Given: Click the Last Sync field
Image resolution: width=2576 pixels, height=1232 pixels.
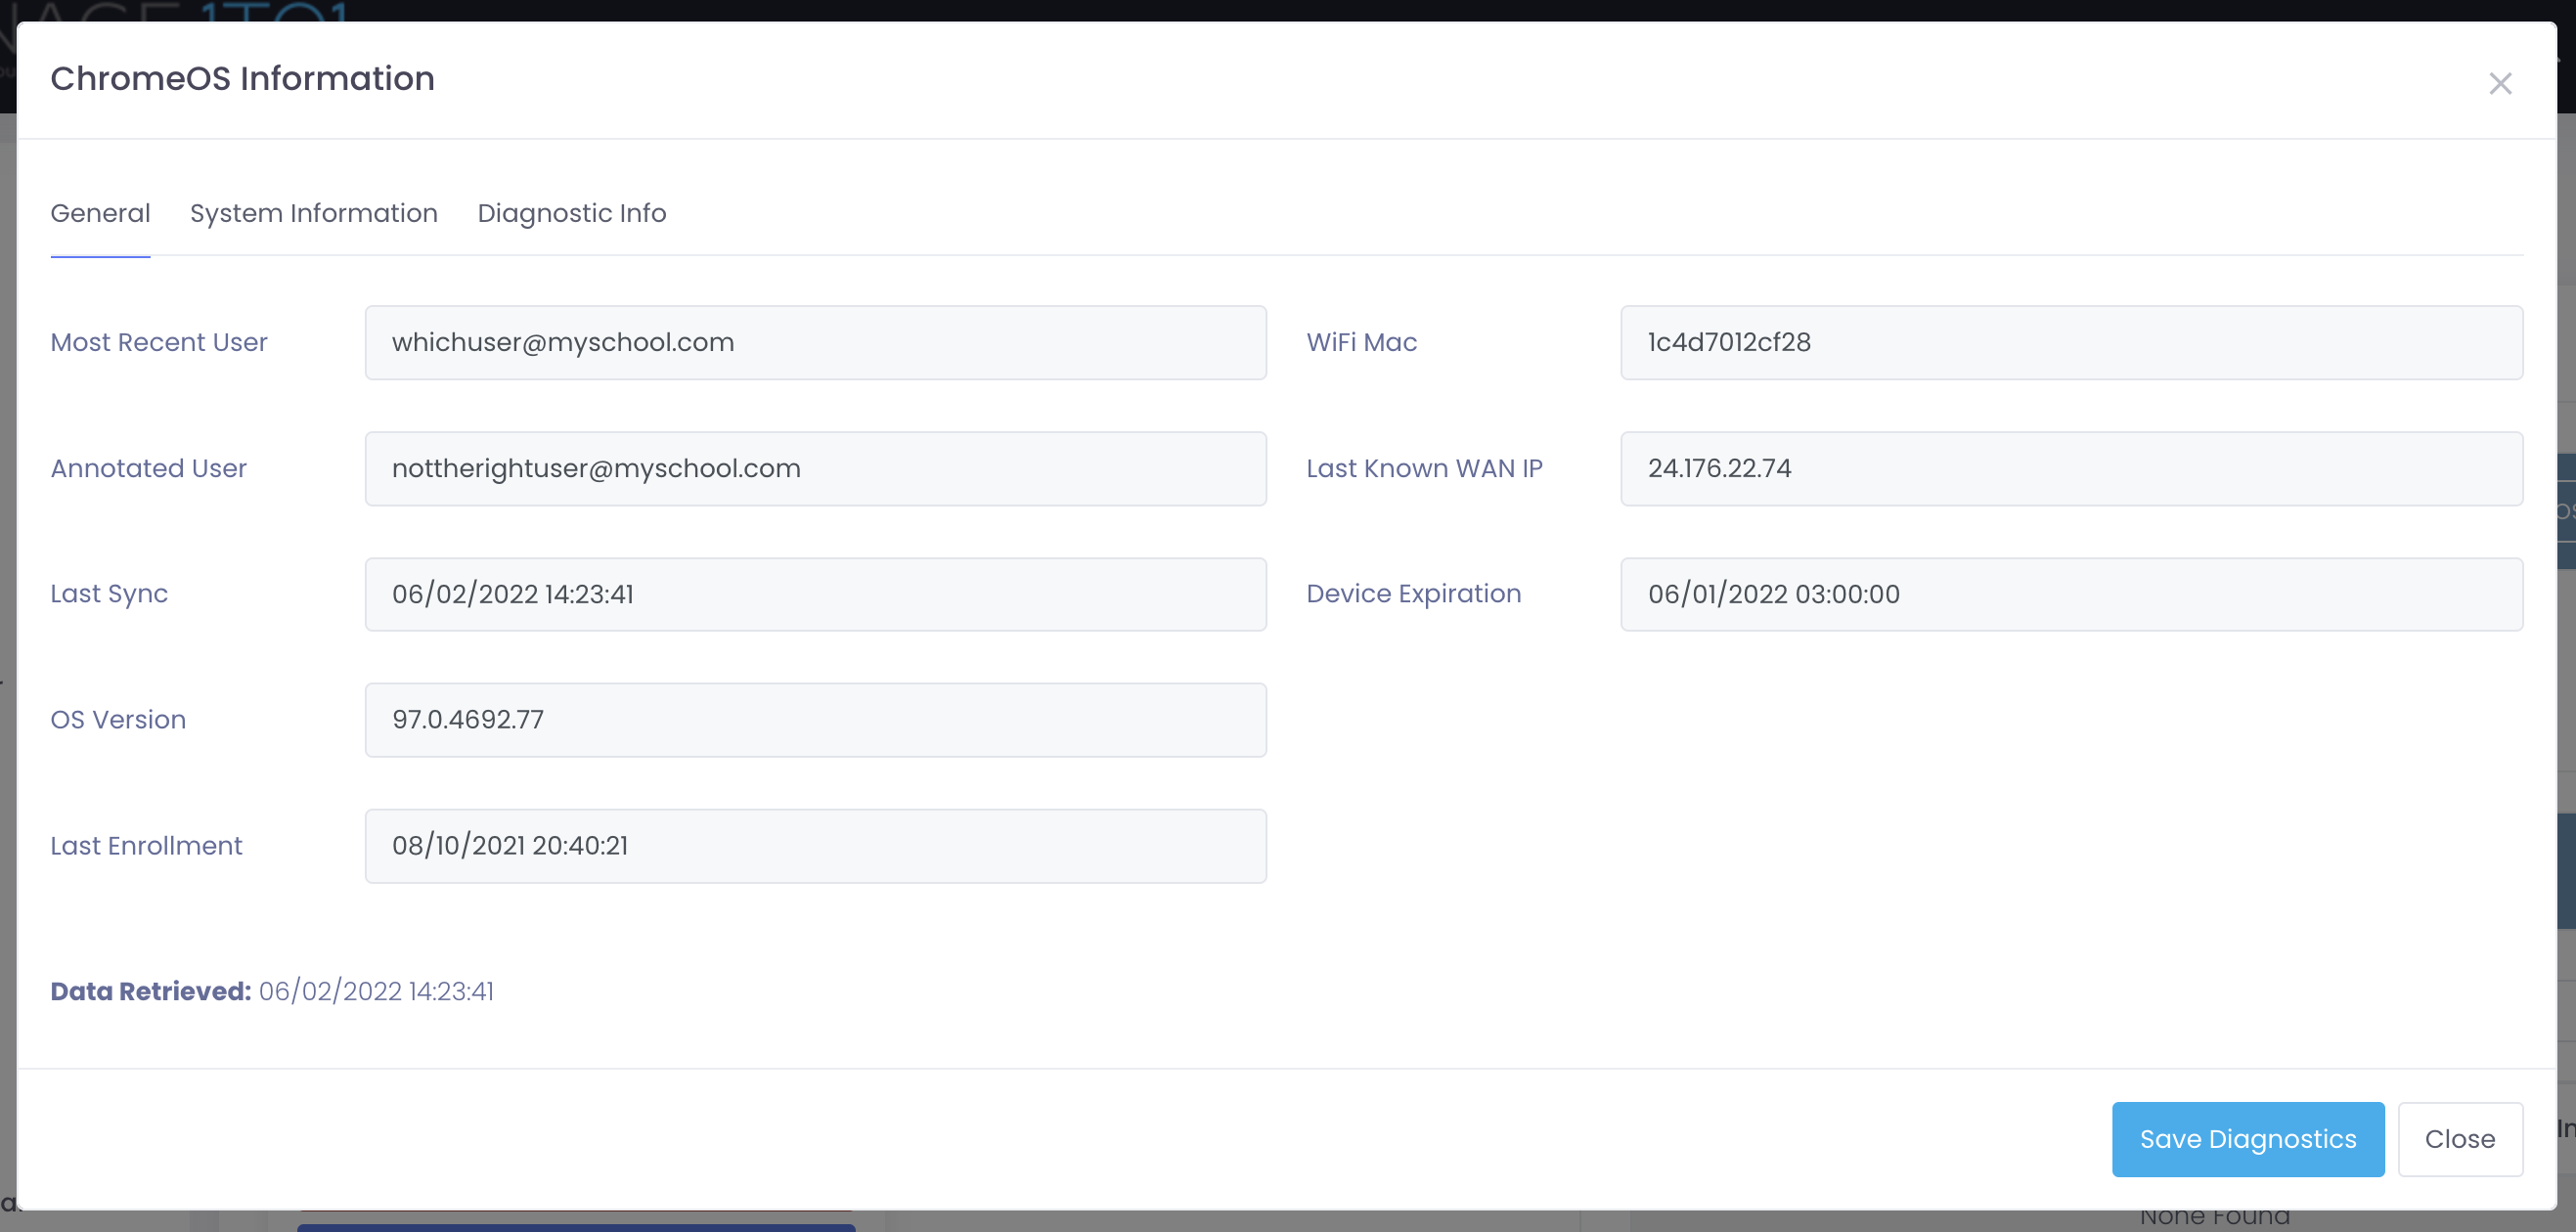Looking at the screenshot, I should [816, 594].
